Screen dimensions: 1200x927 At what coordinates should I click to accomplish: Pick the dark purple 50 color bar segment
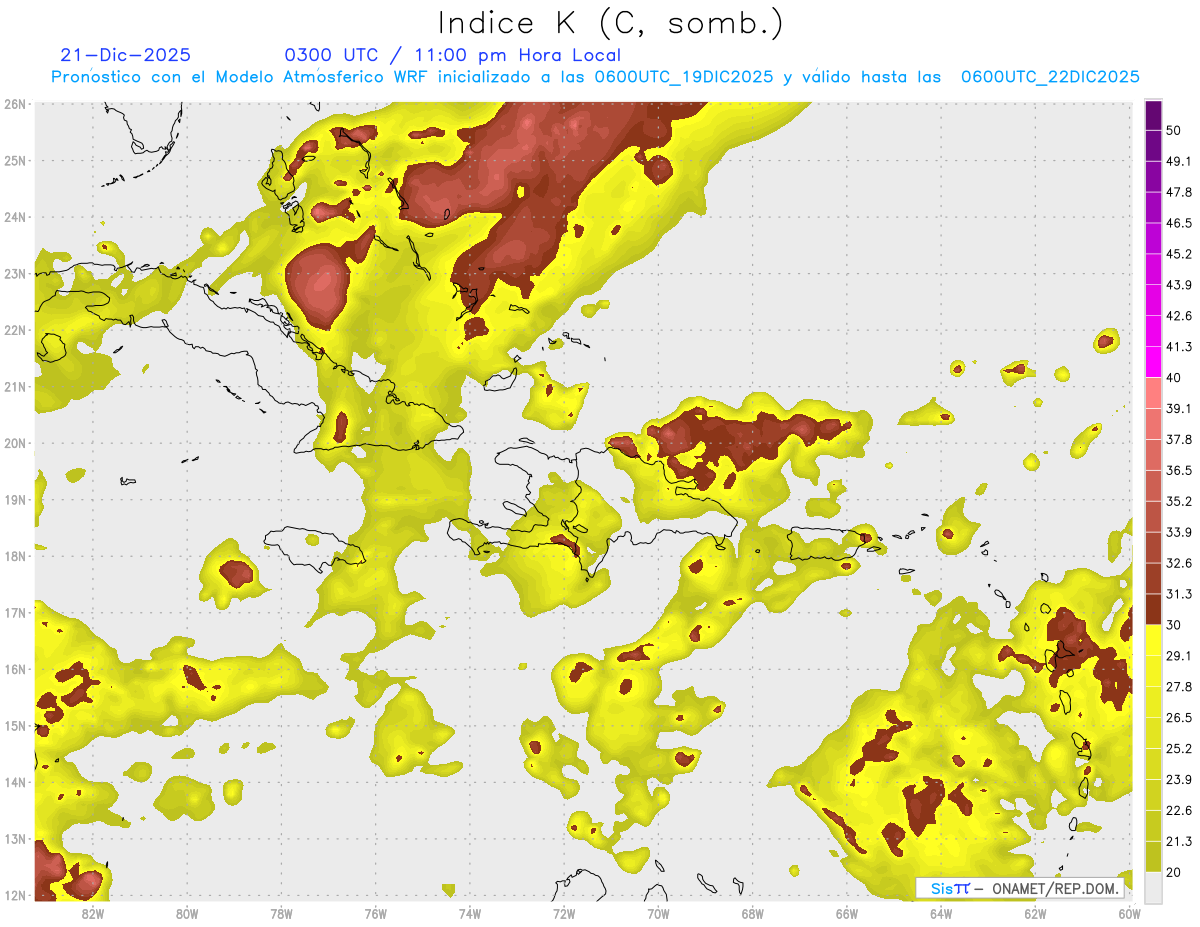click(x=1153, y=115)
